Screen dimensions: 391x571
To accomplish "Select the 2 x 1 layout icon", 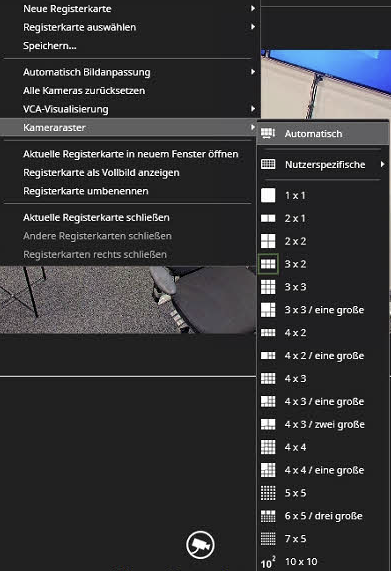I will 268,218.
